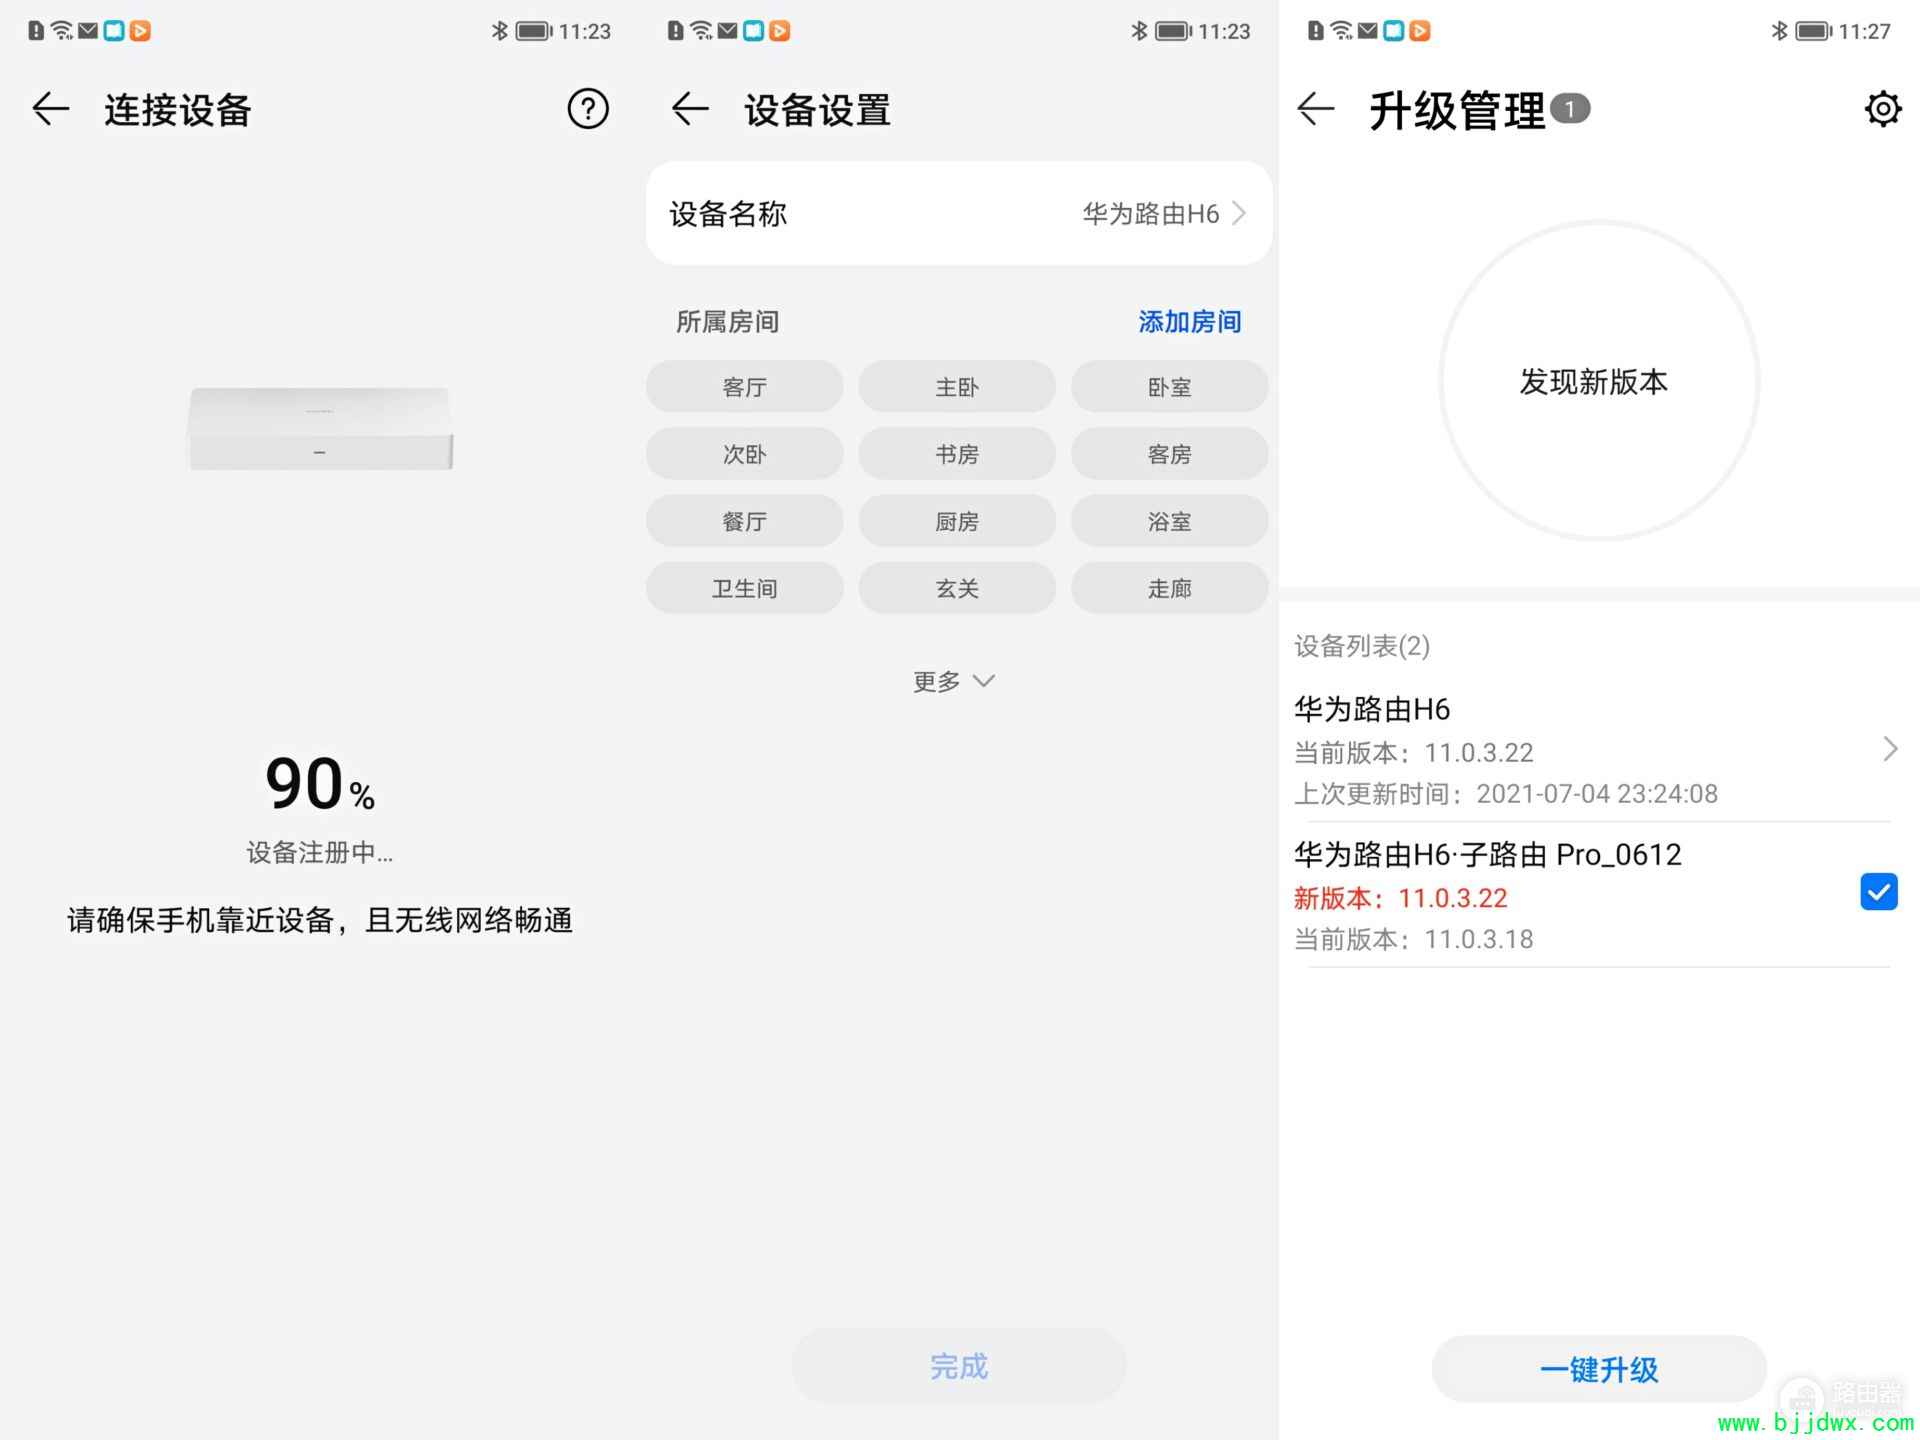Viewport: 1920px width, 1440px height.
Task: Select the 卧室 room
Action: (1170, 387)
